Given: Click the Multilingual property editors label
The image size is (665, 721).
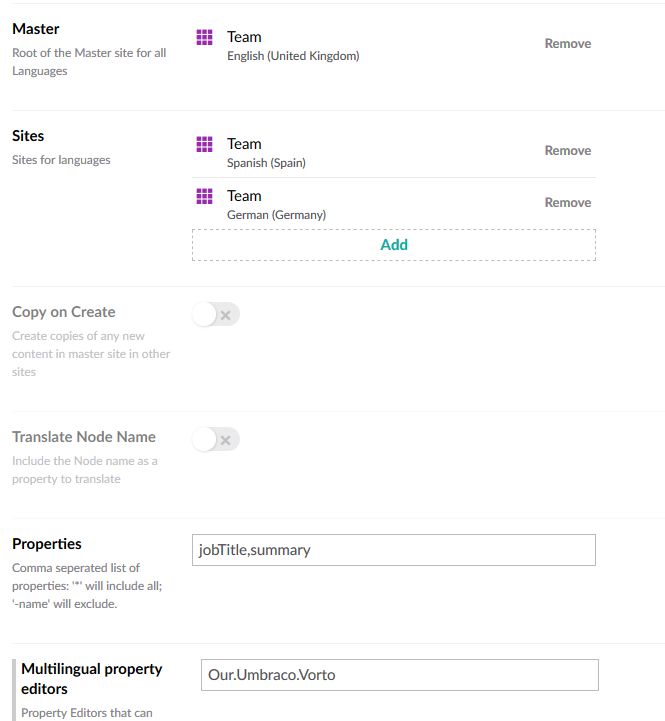Looking at the screenshot, I should pyautogui.click(x=92, y=679).
